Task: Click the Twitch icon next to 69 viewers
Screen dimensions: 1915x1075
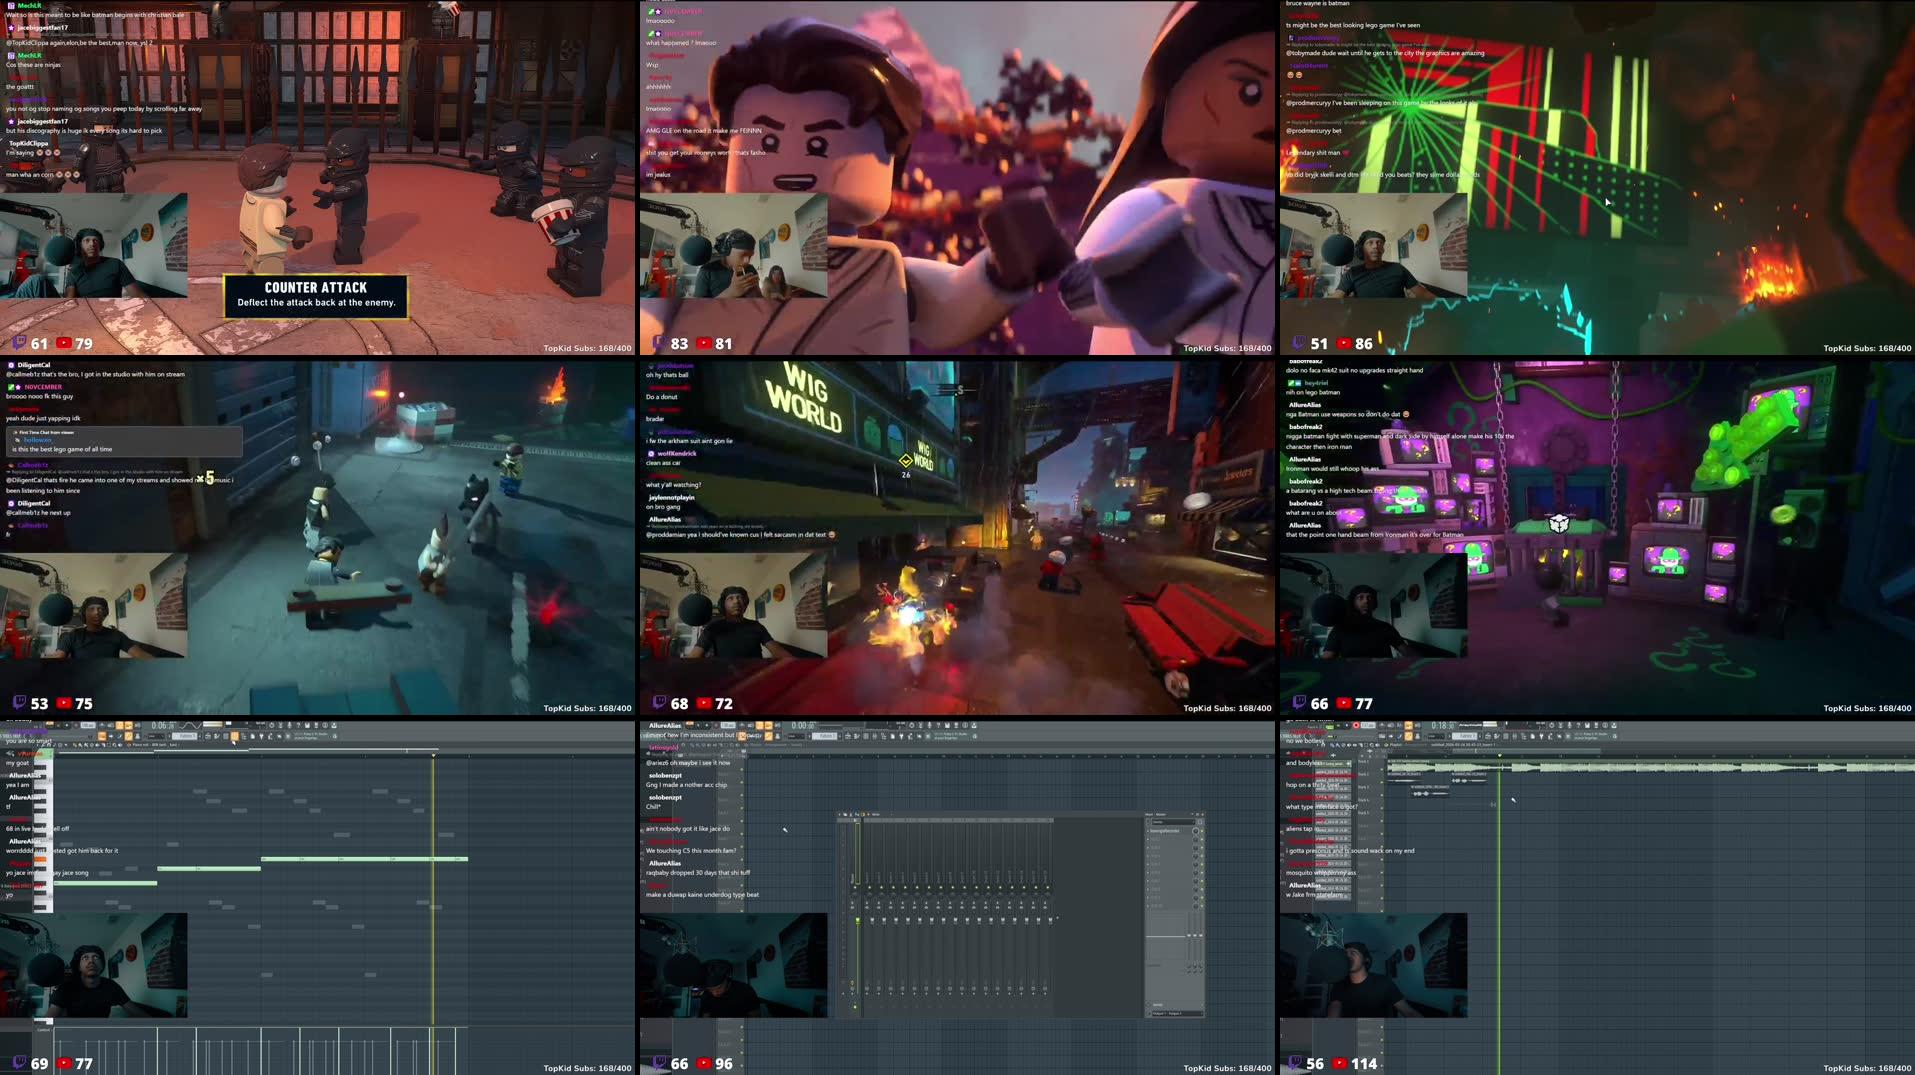Action: point(19,1063)
